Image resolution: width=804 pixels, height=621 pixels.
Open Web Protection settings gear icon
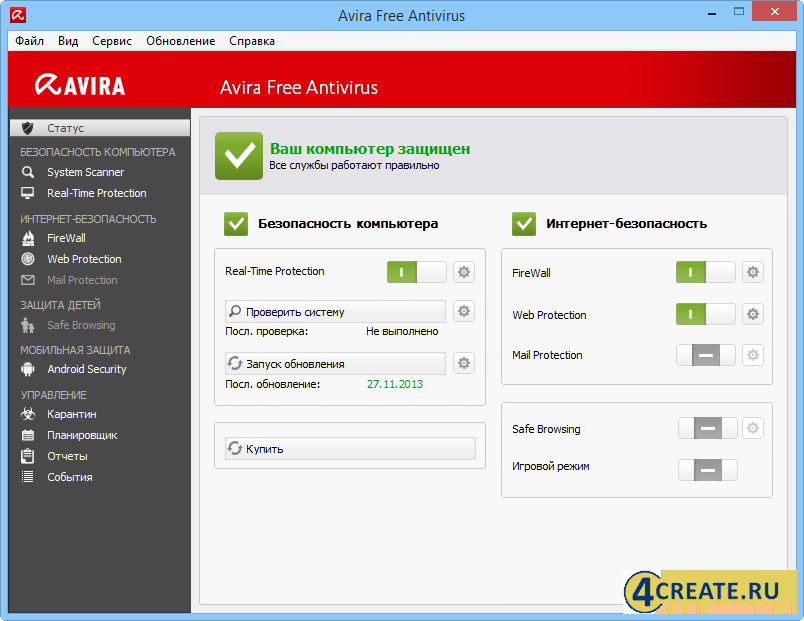[753, 314]
